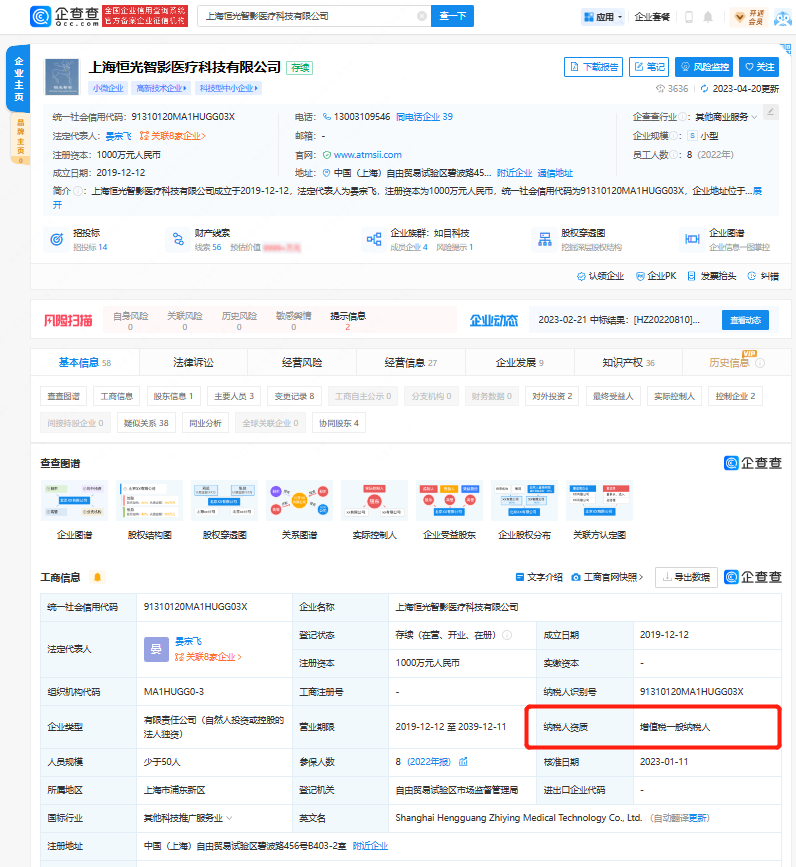Open the notification bell in header

pos(708,17)
